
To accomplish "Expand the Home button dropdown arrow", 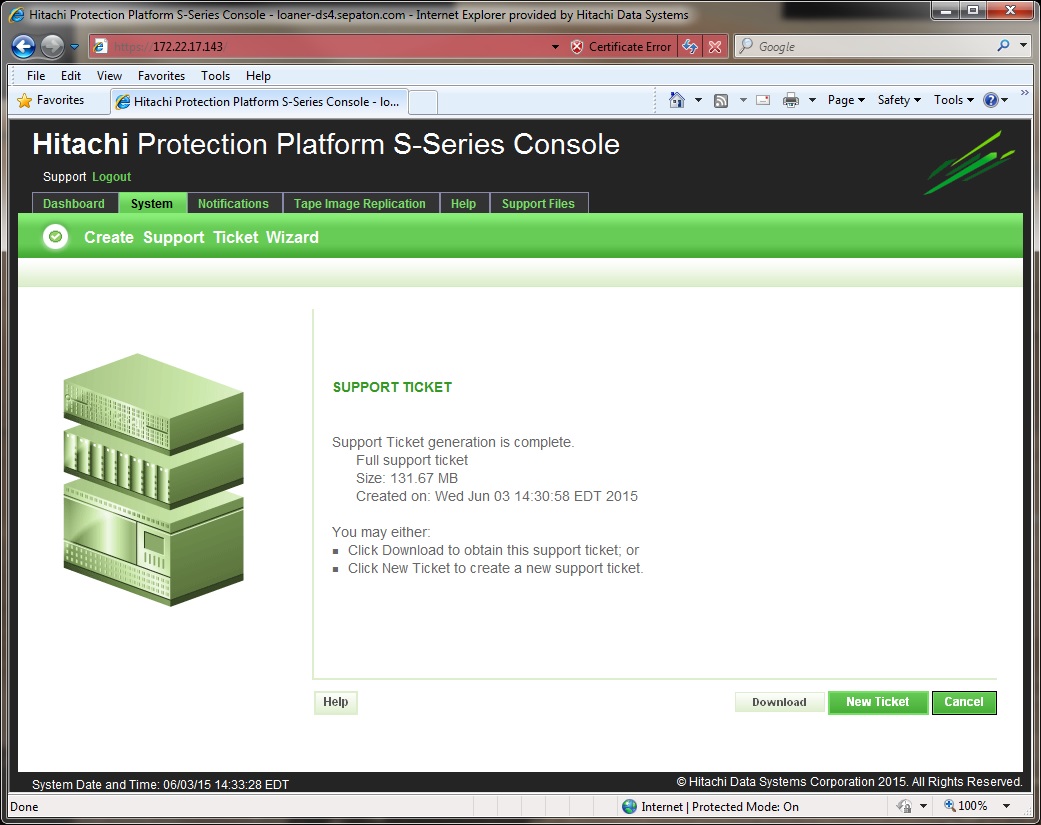I will coord(698,100).
